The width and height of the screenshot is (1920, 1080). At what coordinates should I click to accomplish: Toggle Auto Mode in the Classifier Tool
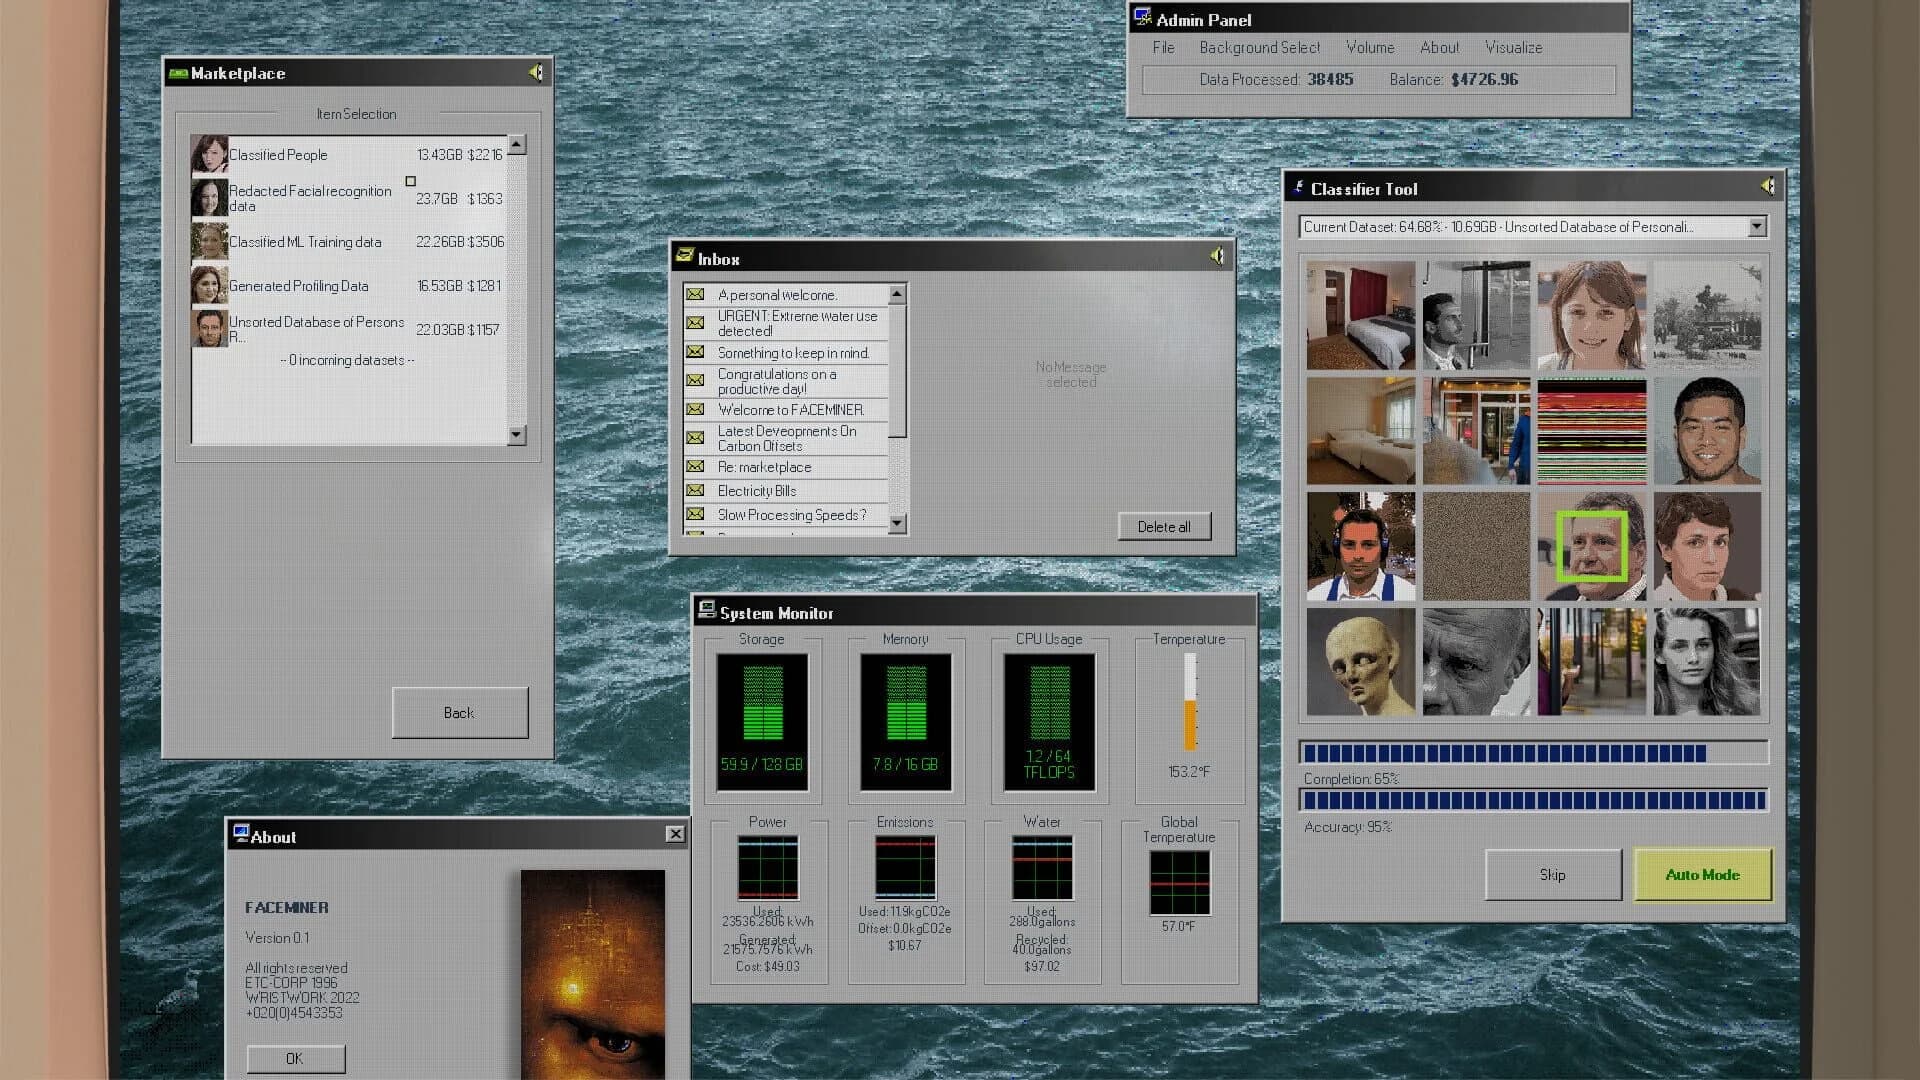click(1702, 874)
